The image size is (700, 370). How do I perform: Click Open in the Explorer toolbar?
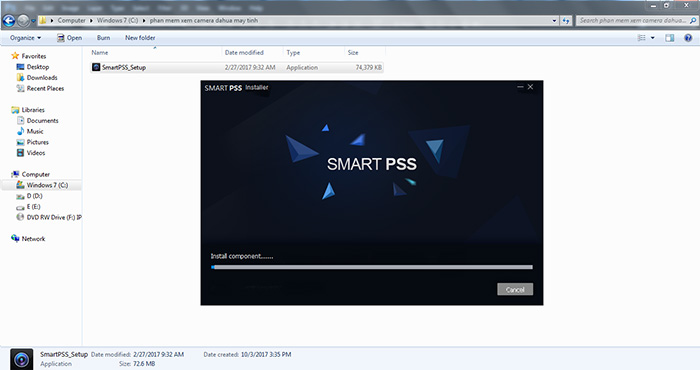(69, 38)
